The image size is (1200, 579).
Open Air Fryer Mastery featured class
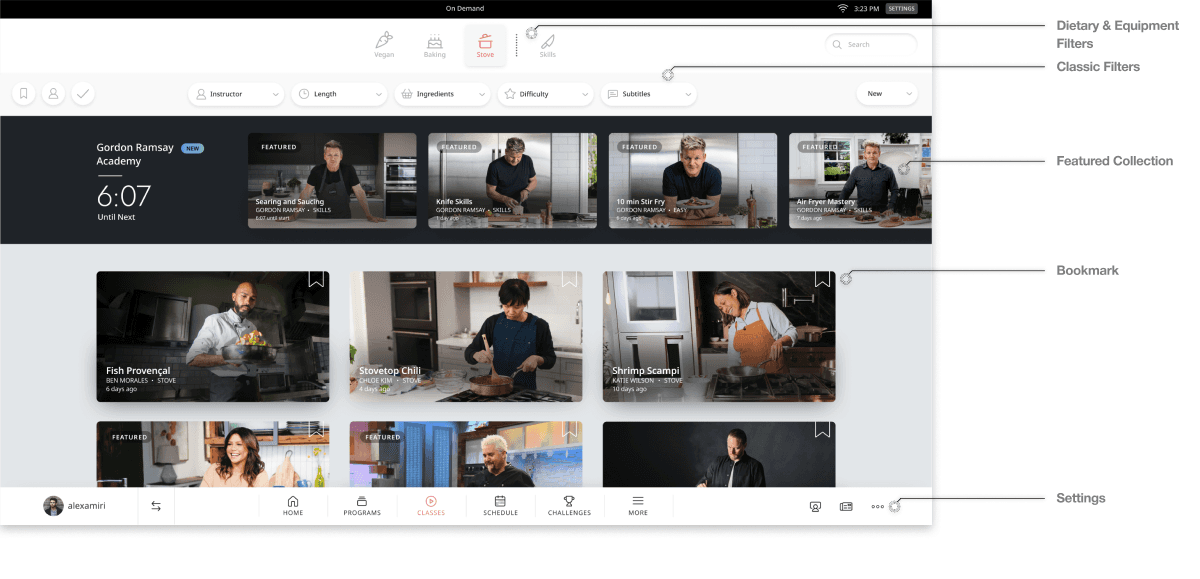[x=860, y=181]
